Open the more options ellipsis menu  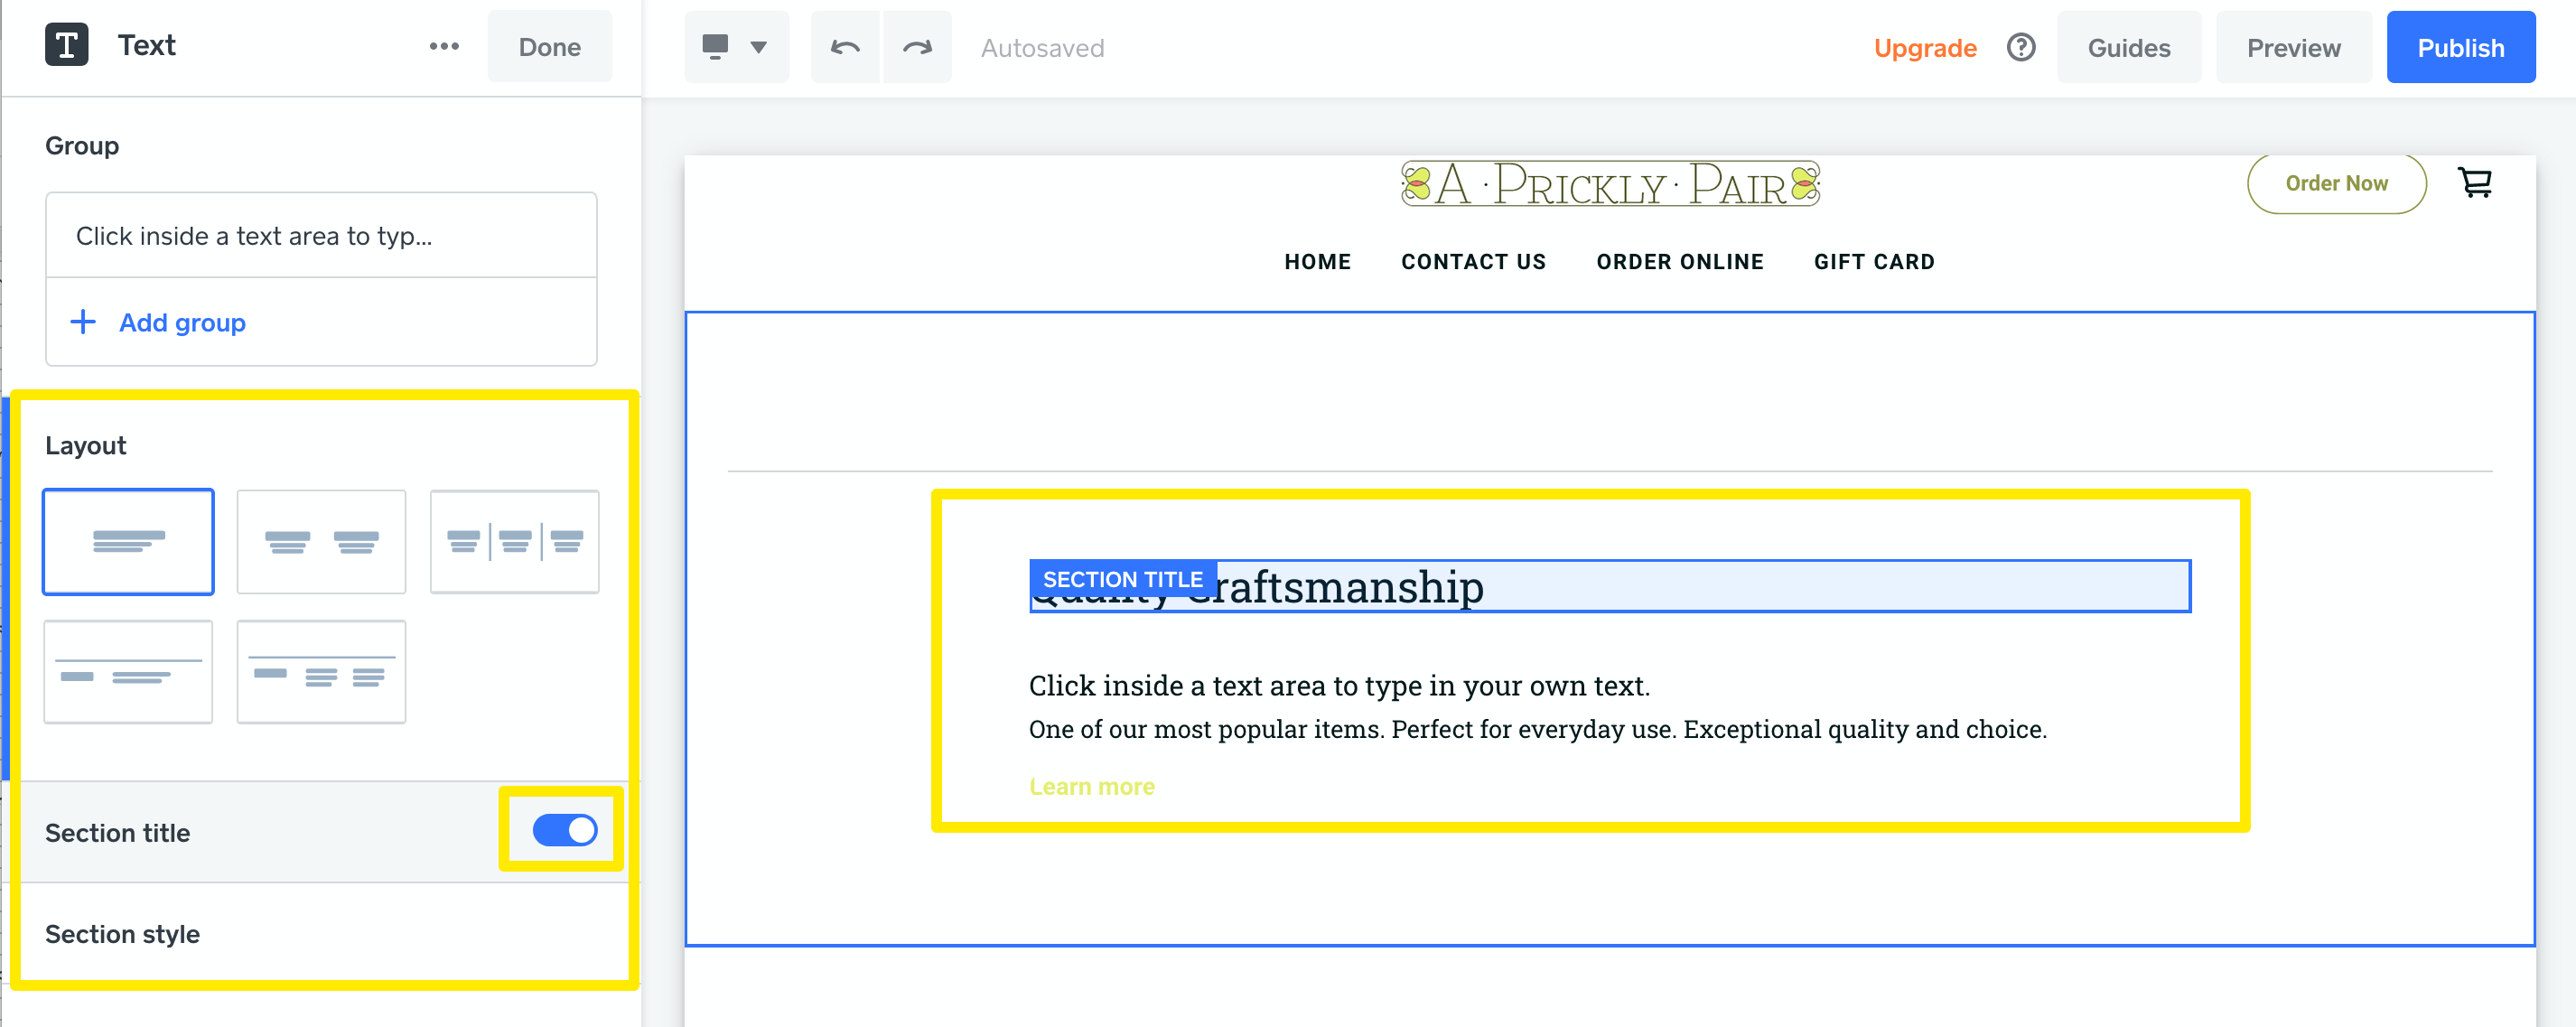[x=443, y=46]
